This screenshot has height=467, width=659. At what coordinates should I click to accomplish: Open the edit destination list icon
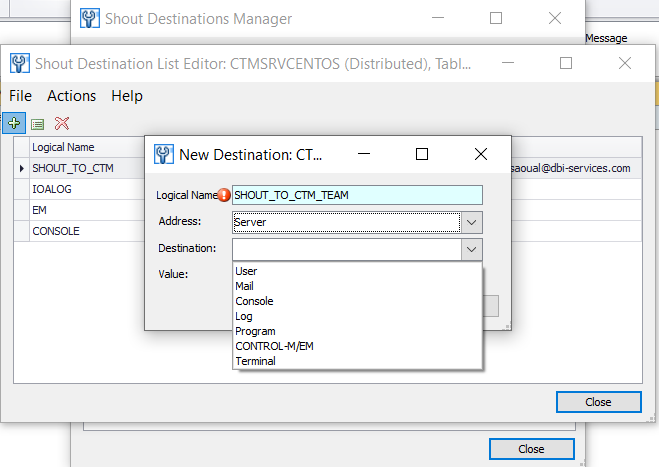(x=37, y=124)
